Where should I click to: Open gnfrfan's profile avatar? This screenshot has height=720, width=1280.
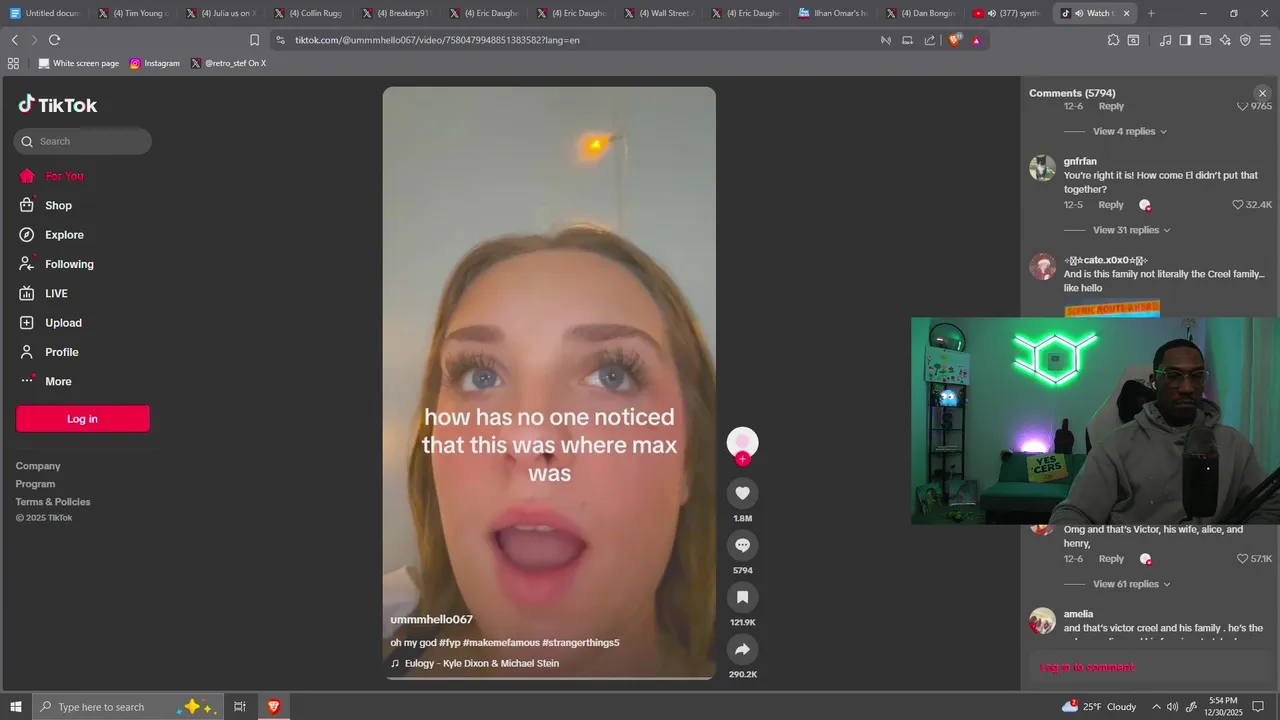(1043, 168)
